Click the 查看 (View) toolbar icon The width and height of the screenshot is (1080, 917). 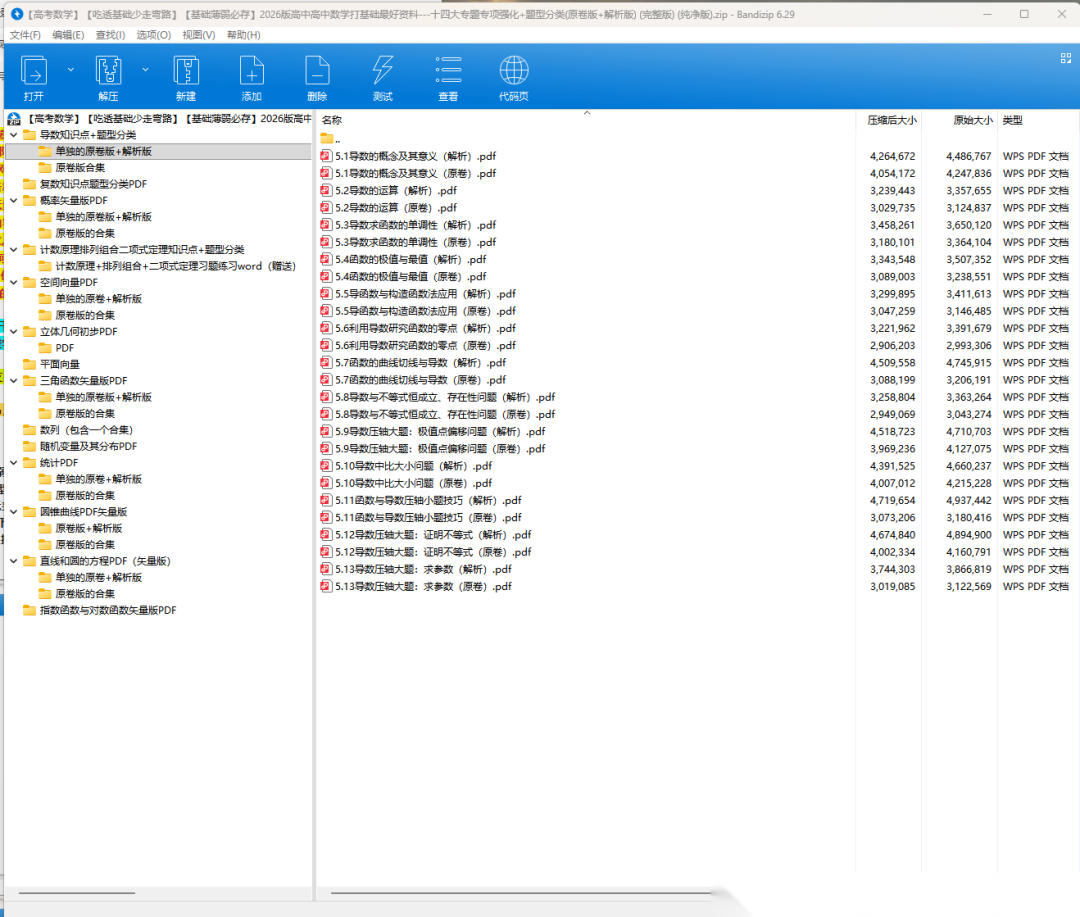click(448, 72)
